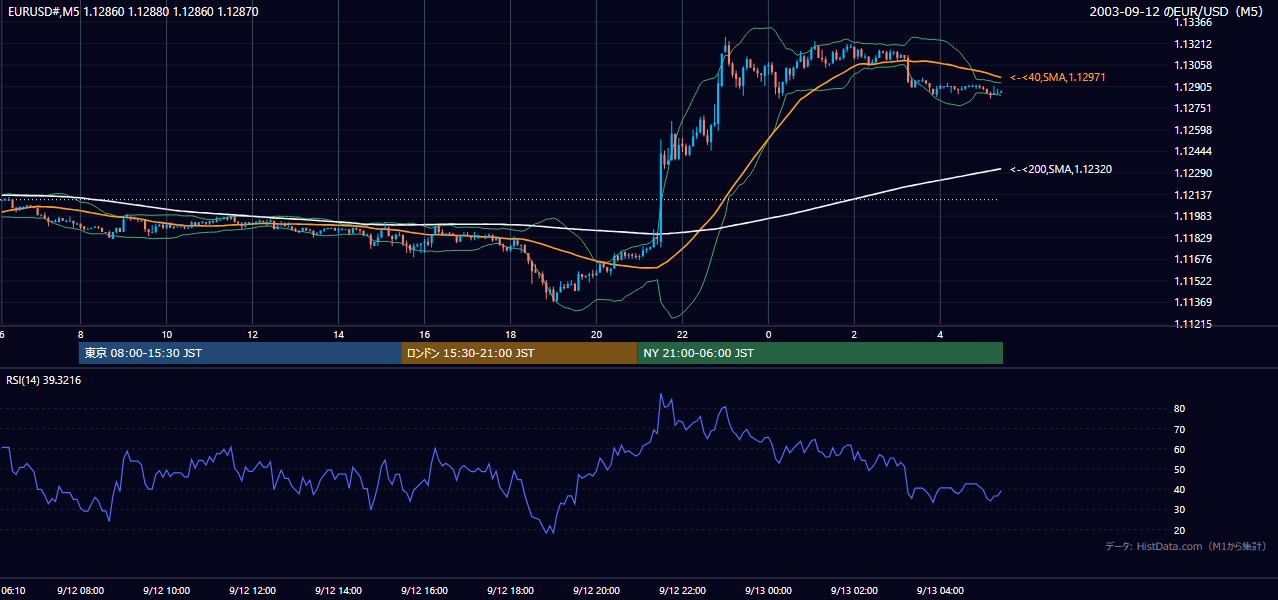Click price axis value 1.11676
The width and height of the screenshot is (1278, 600).
tap(1194, 259)
